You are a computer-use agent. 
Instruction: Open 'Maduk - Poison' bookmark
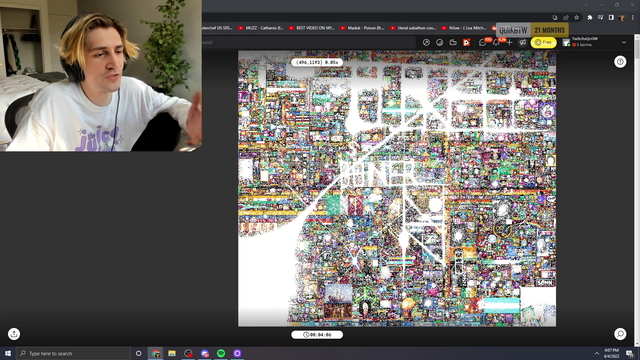(x=362, y=28)
